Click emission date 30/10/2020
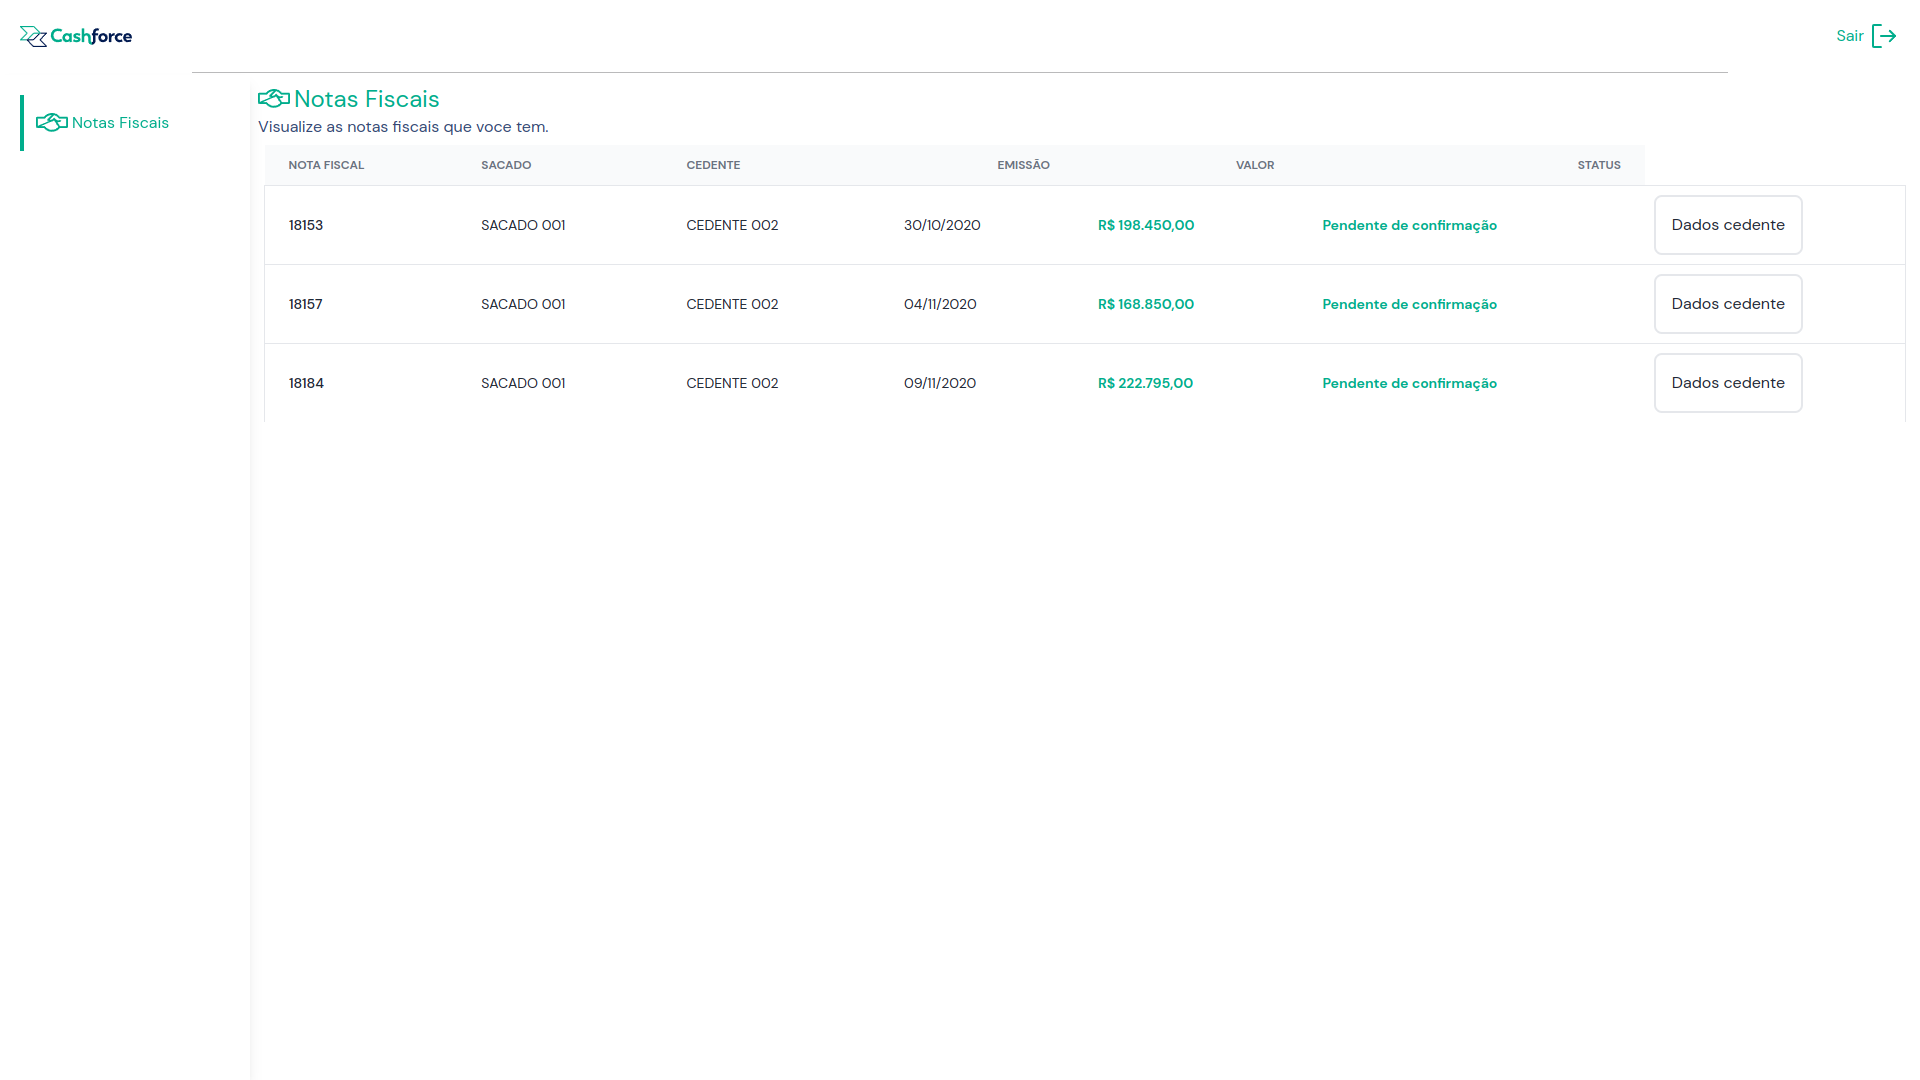Screen dimensions: 1920x1080 point(941,225)
